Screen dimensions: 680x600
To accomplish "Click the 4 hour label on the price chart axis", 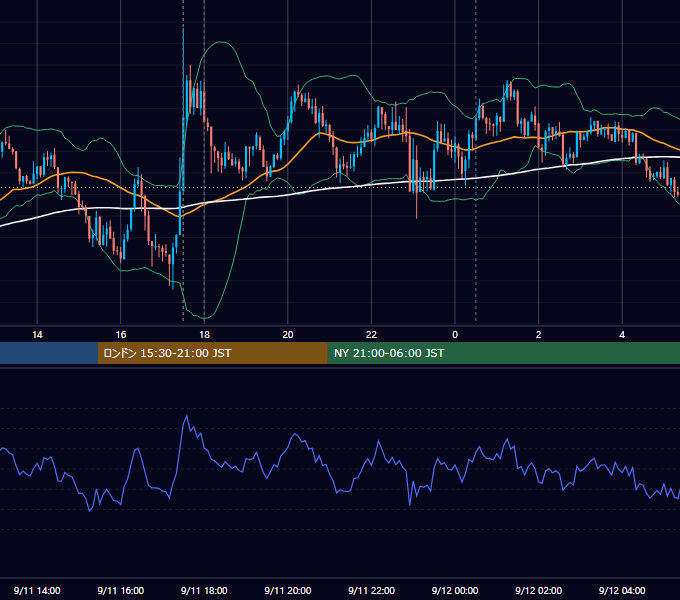I will [622, 335].
